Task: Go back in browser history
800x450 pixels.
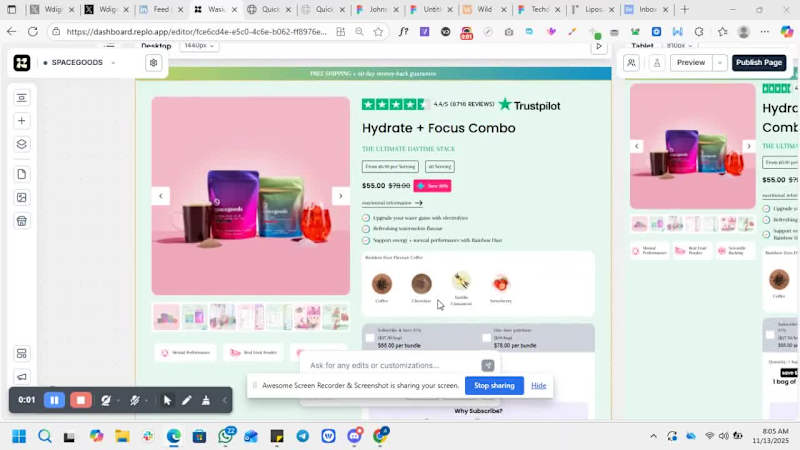Action: tap(11, 32)
